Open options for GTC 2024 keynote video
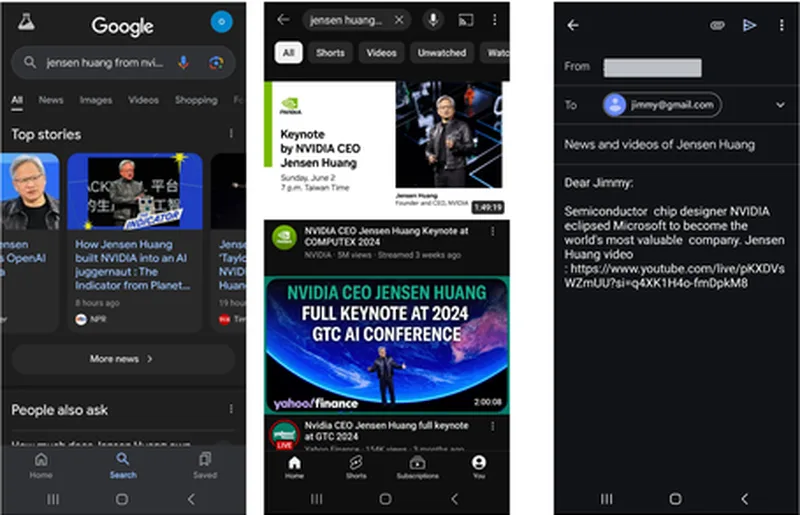This screenshot has height=515, width=800. (x=493, y=426)
